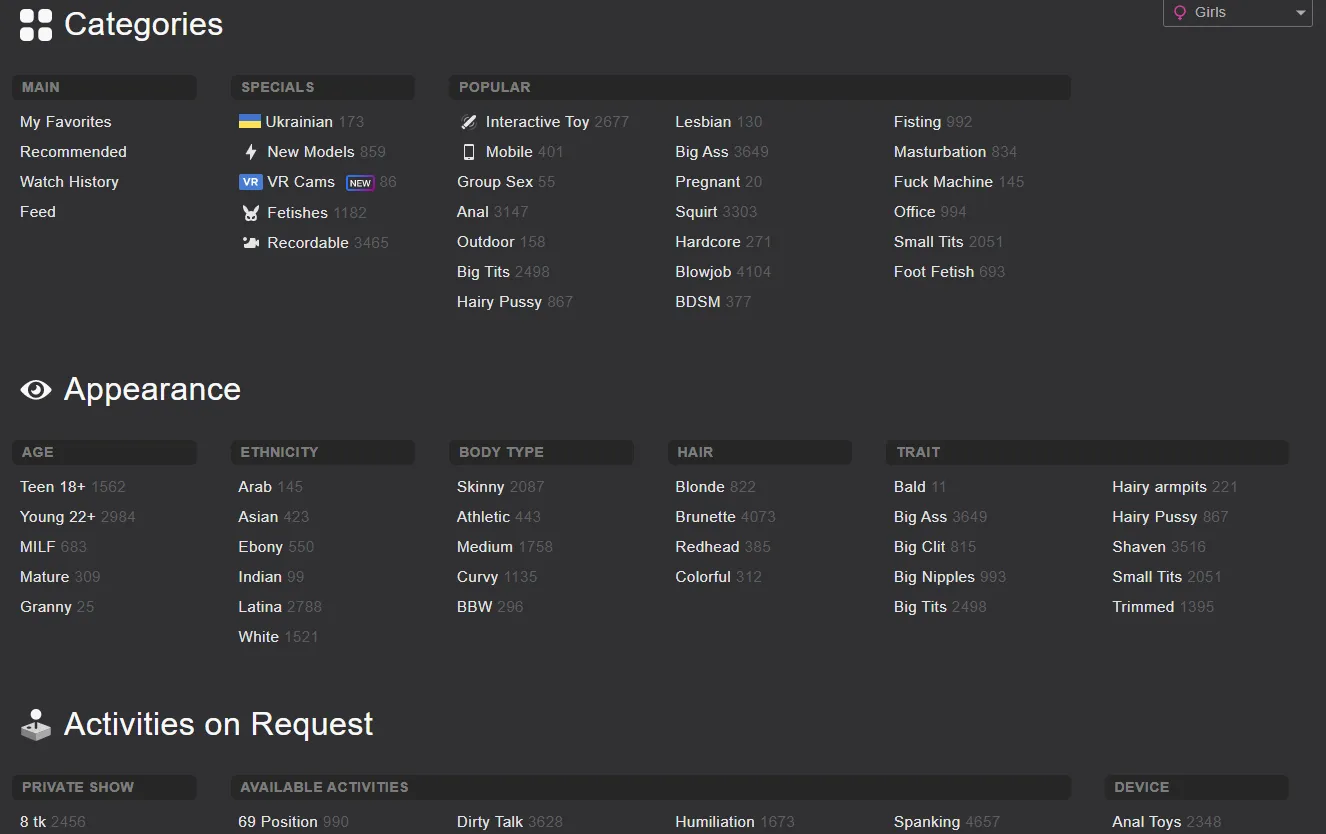Choose Colorful under the Hair section

coord(703,577)
